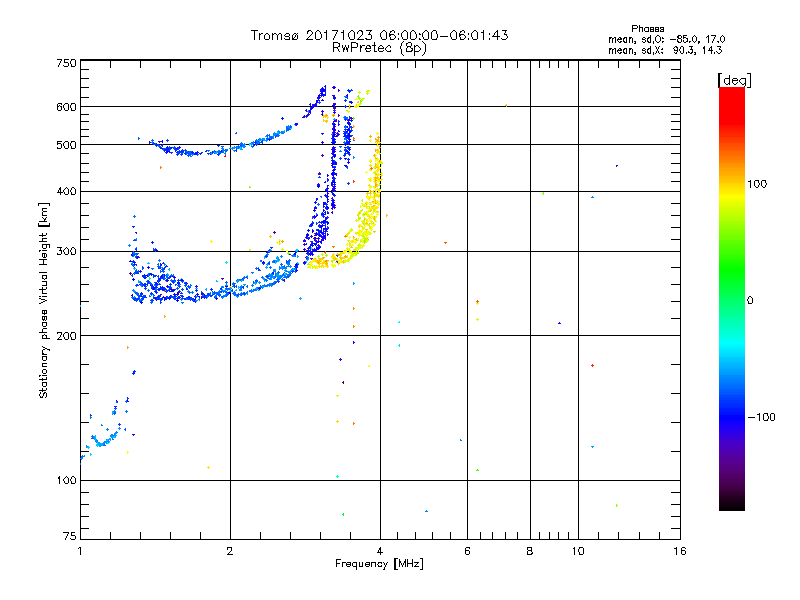The height and width of the screenshot is (600, 800).
Task: Click the 'Stationary phase Virtual Height [km]' axis label
Action: [44, 301]
